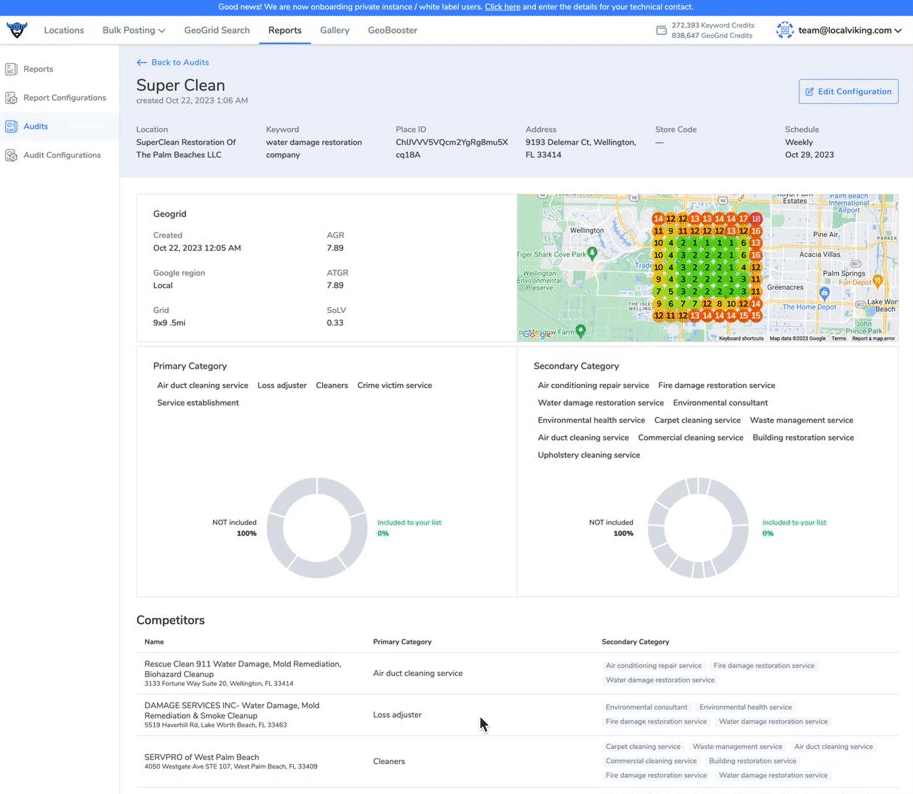Select the grid point ranked 17

coord(744,219)
